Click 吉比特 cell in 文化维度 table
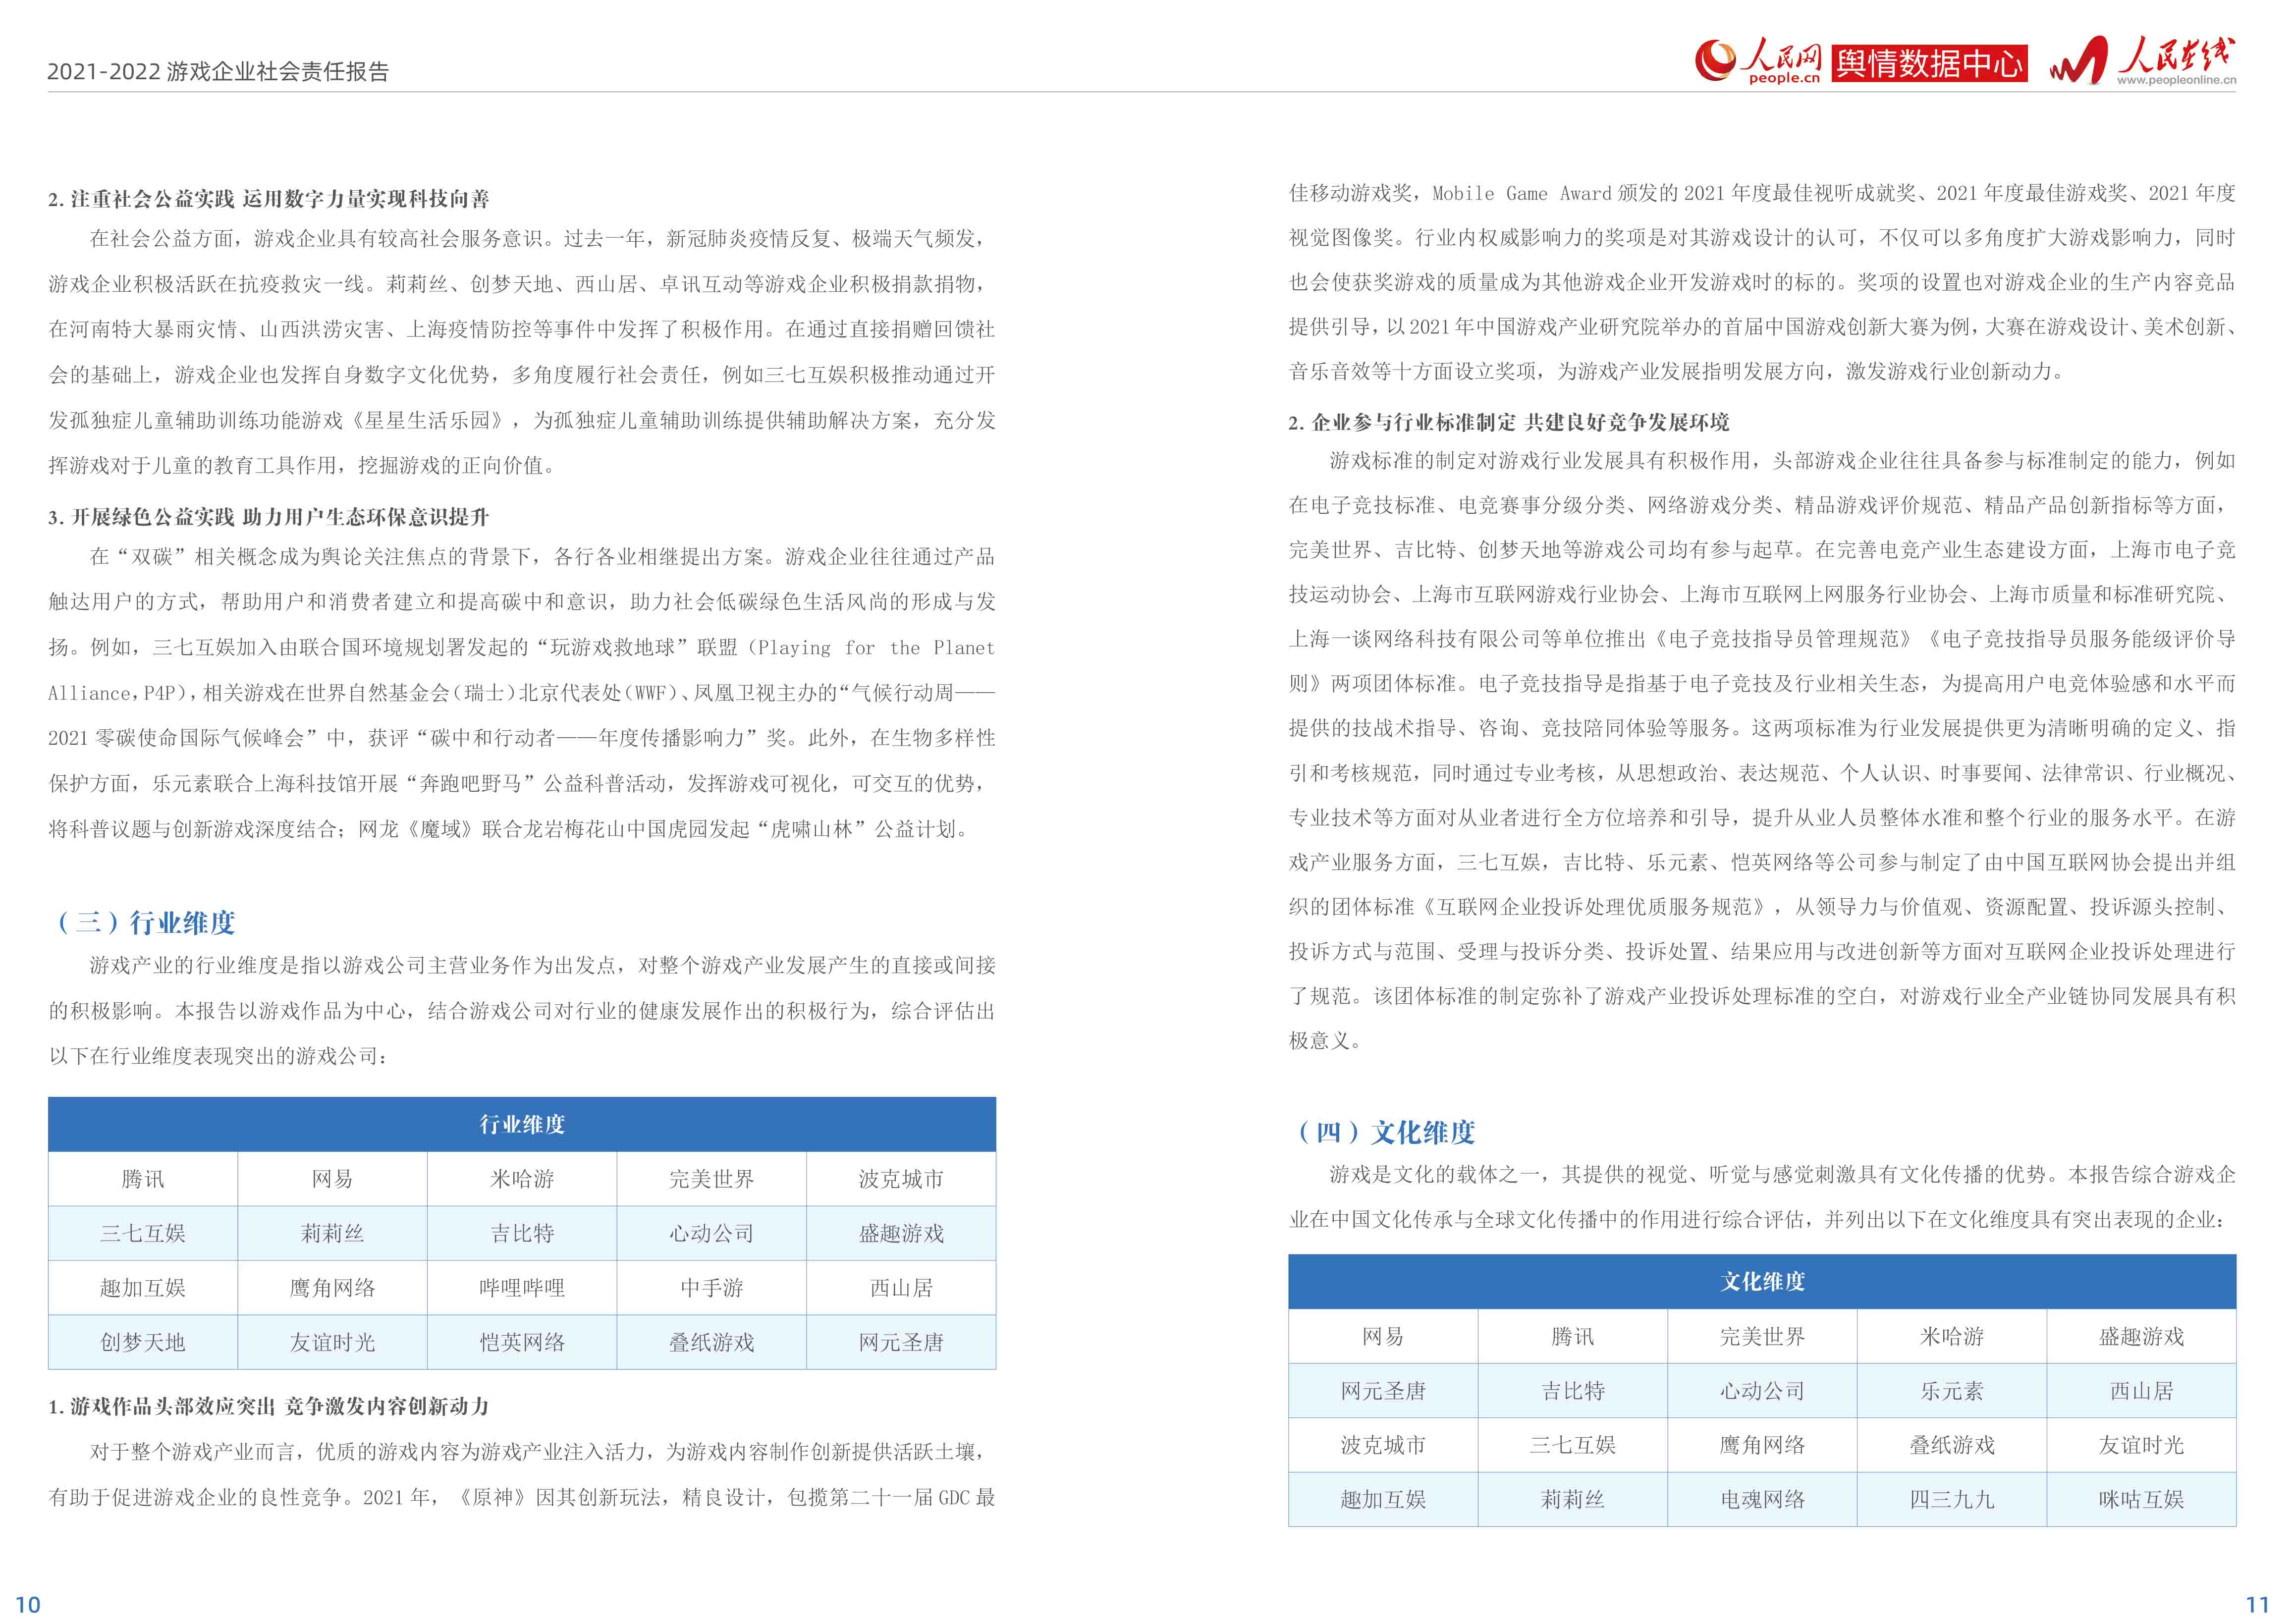 [1573, 1390]
